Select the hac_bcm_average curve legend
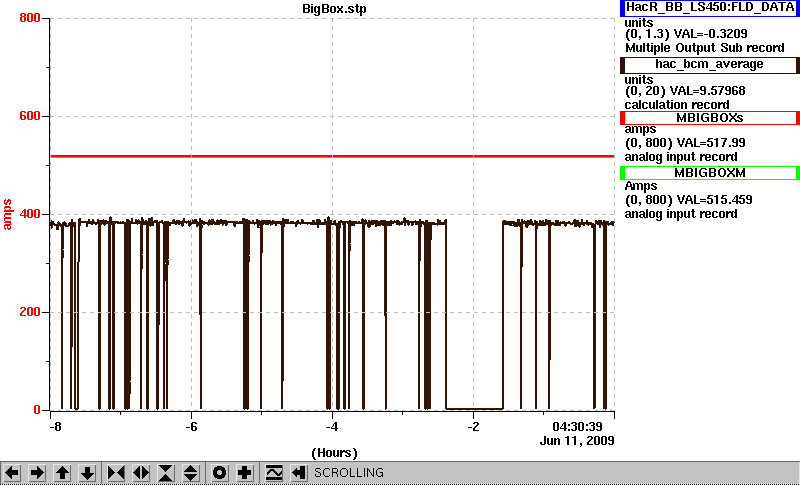Image resolution: width=800 pixels, height=485 pixels. (x=710, y=65)
